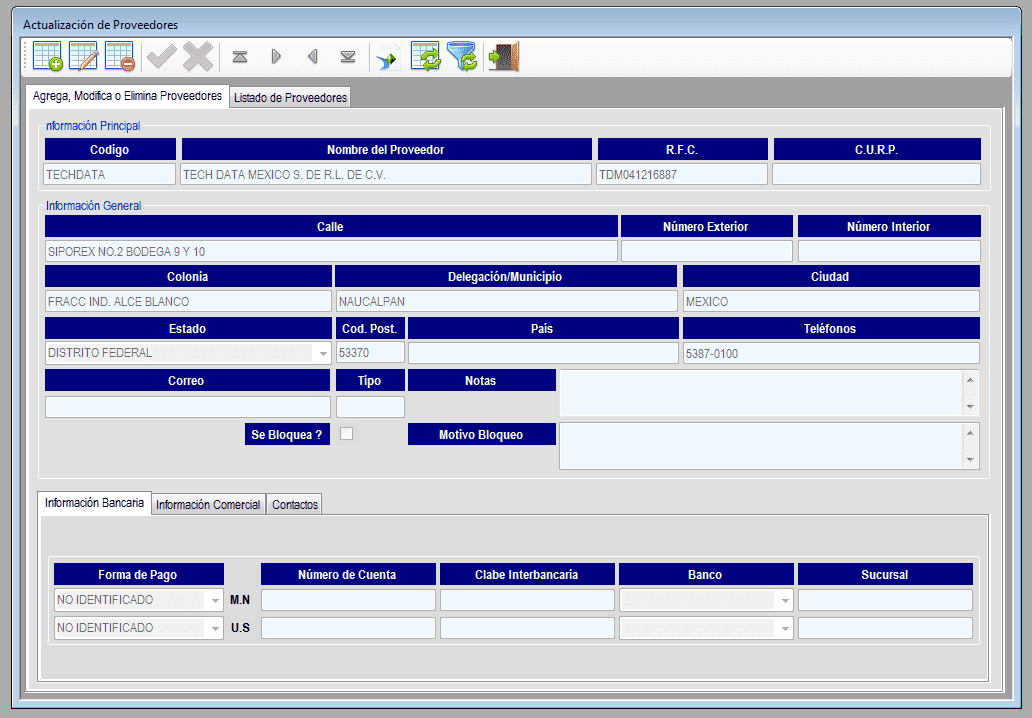
Task: Click the Calle field SIPOREX NO.2
Action: (331, 251)
